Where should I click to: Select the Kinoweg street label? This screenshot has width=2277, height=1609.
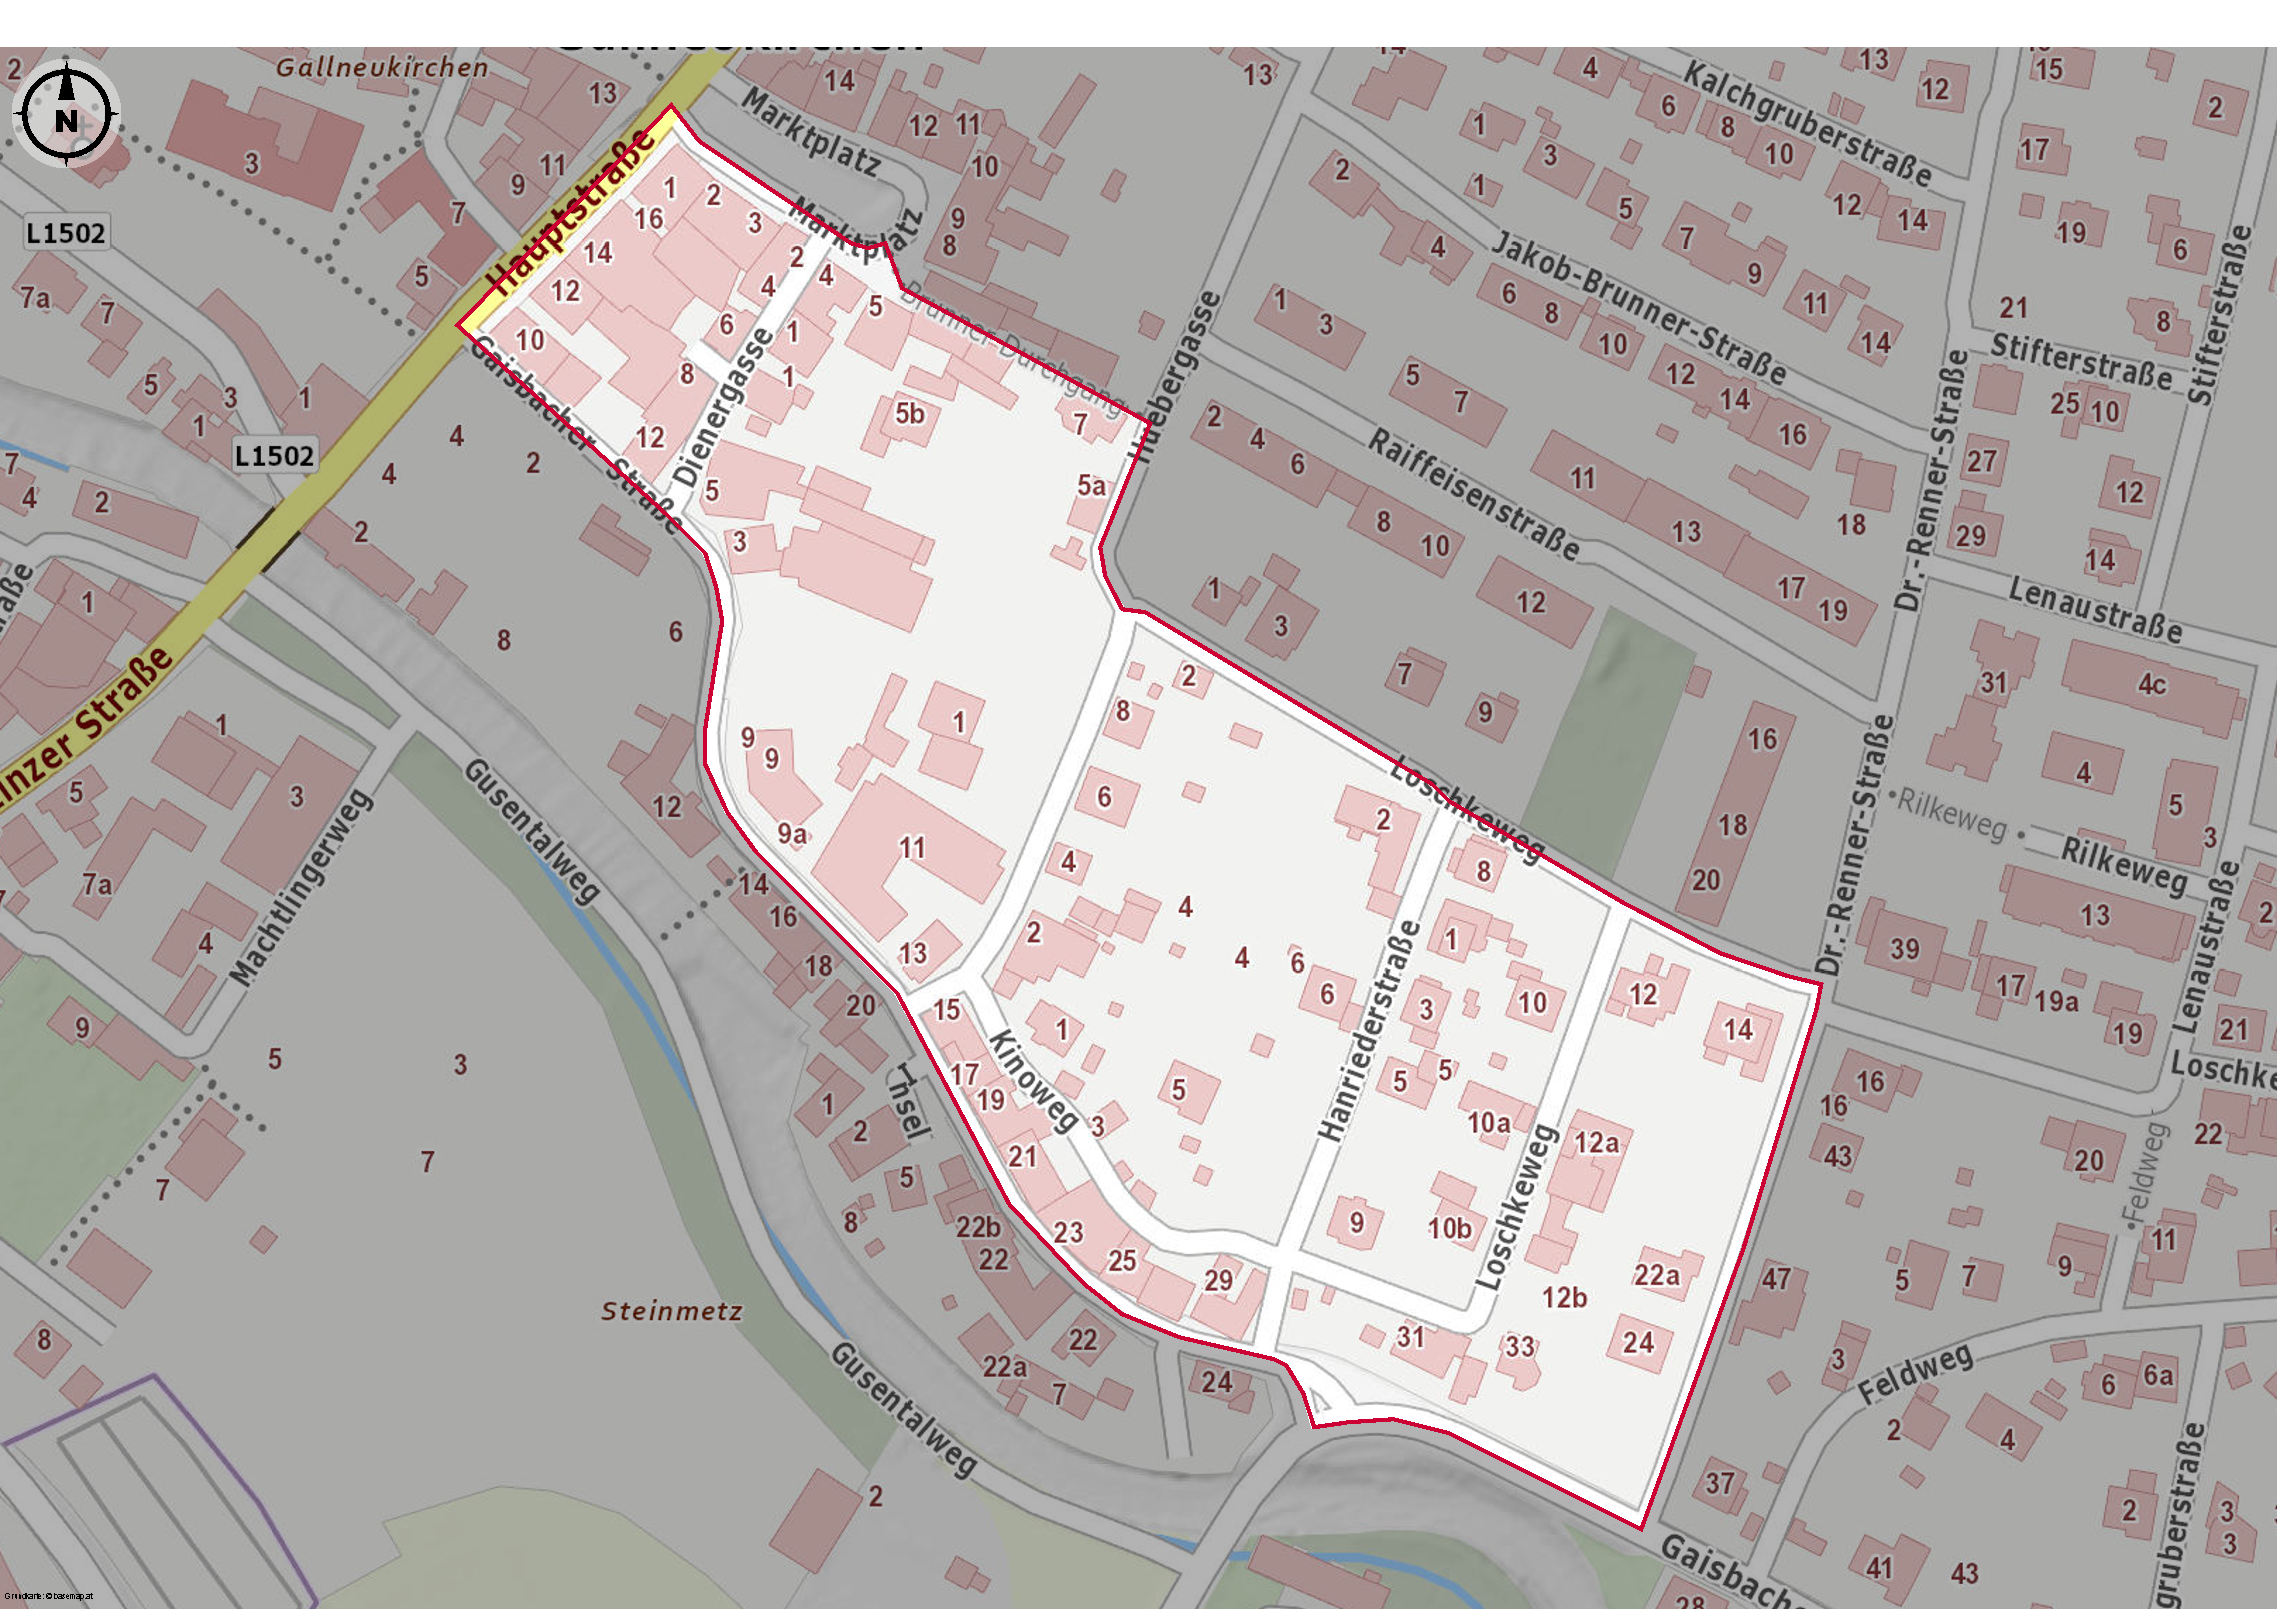(1033, 1081)
